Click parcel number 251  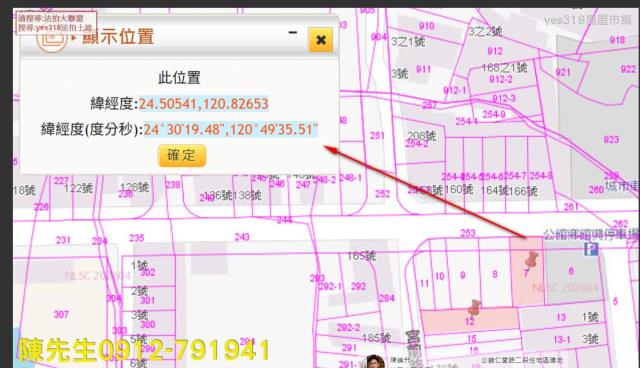(377, 135)
